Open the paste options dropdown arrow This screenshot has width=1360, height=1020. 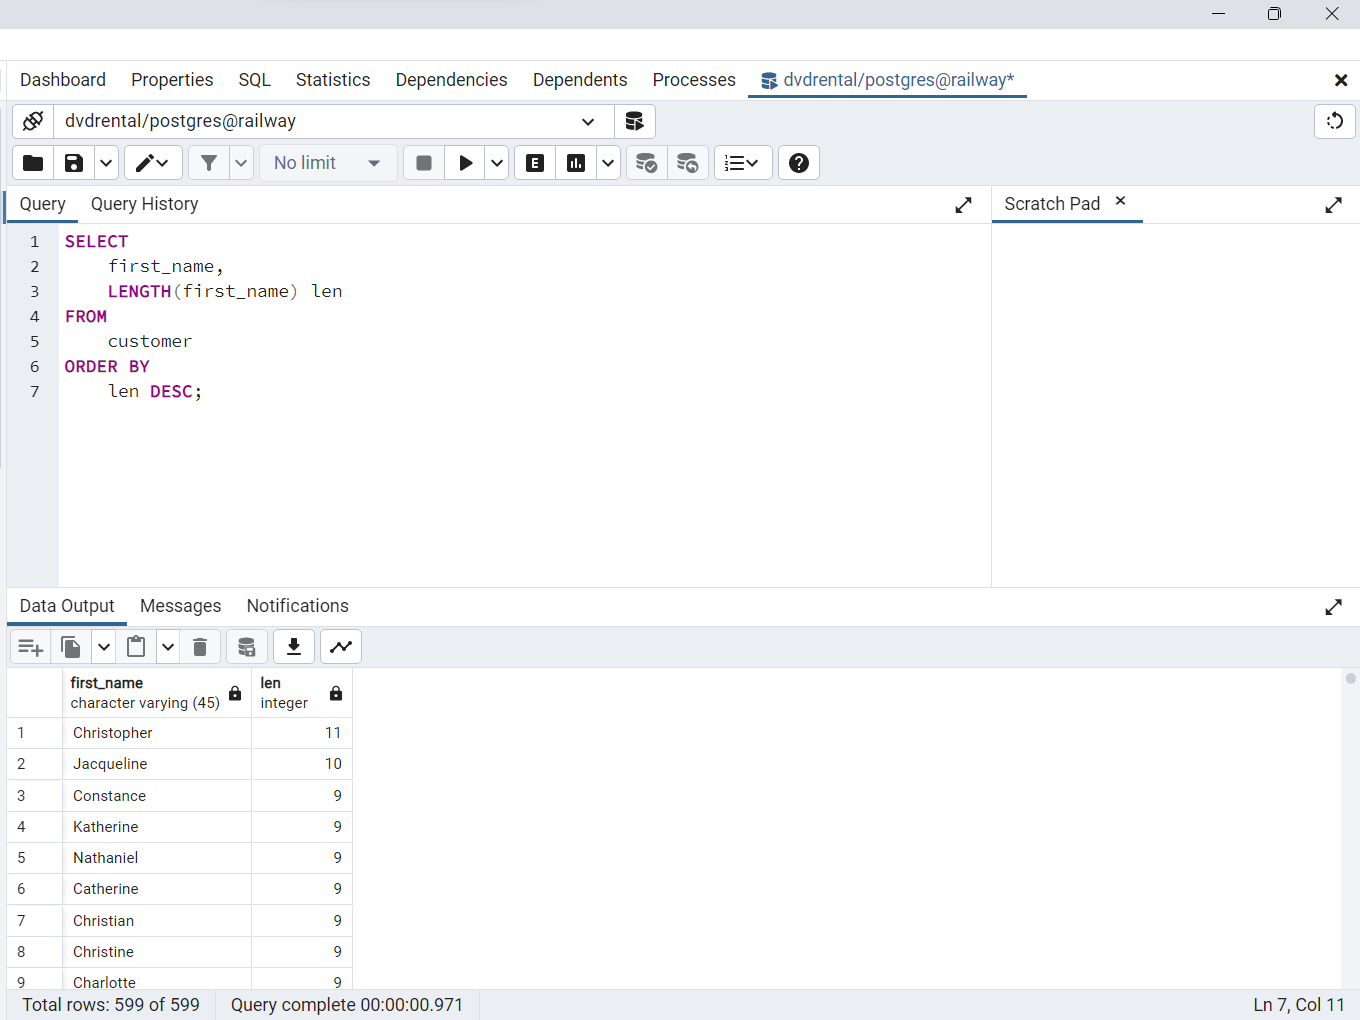(168, 647)
